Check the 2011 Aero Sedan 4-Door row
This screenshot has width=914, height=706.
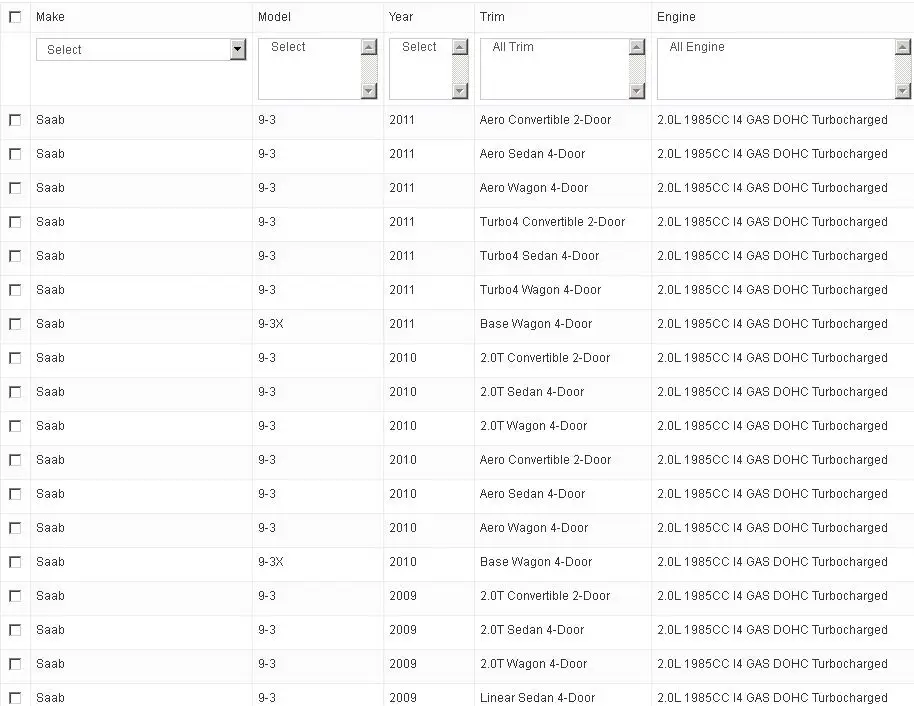pyautogui.click(x=15, y=154)
